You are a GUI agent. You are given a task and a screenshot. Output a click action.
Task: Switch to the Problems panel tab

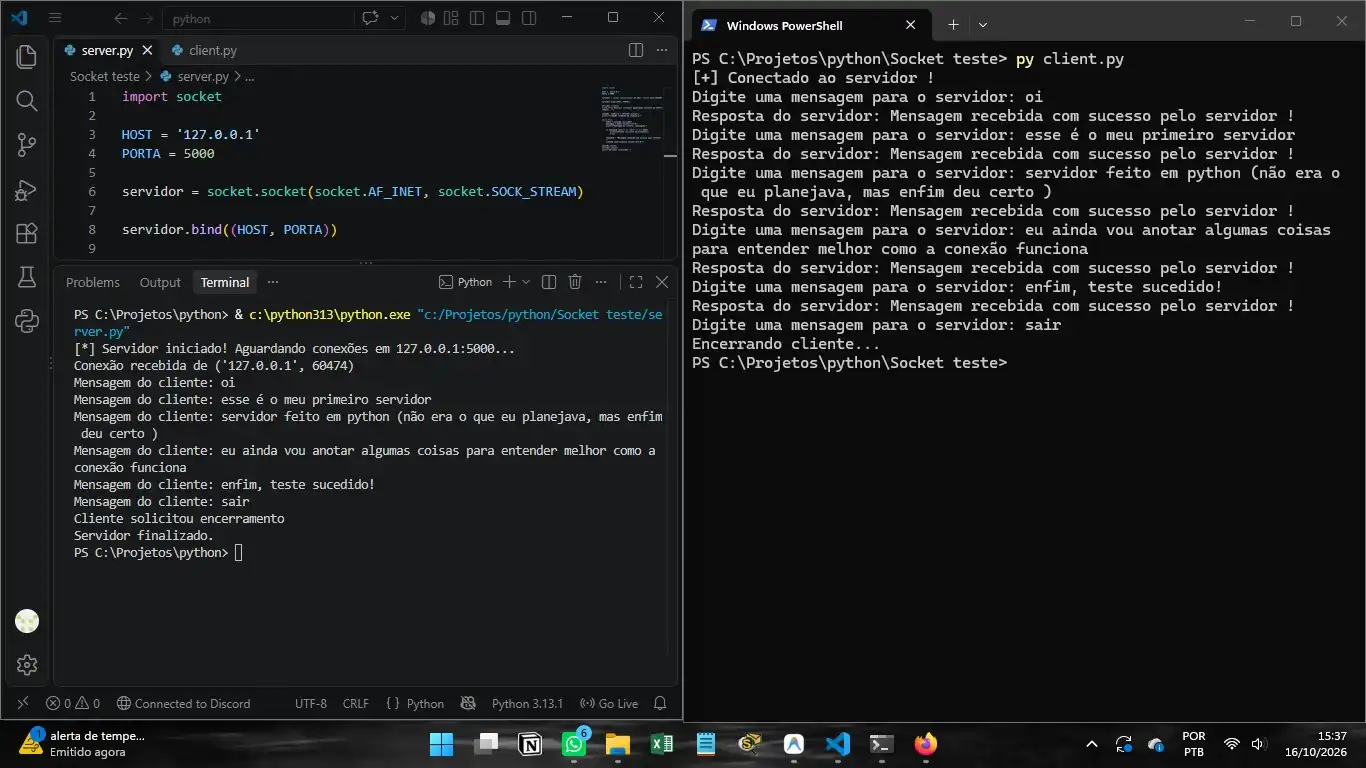(92, 283)
